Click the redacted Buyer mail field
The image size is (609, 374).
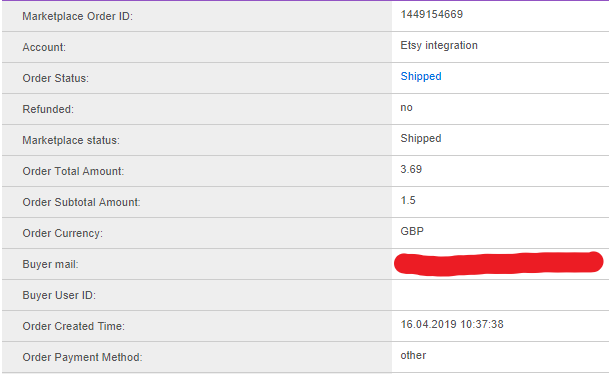coord(499,263)
